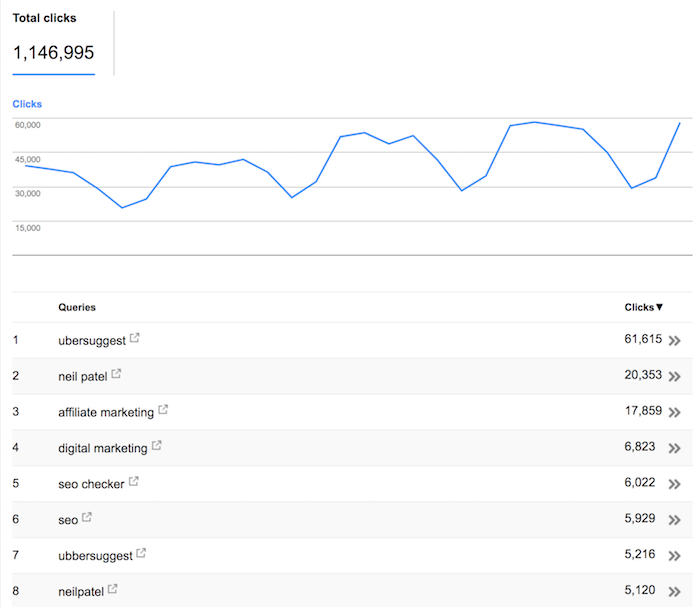
Task: Click the final rising point of clicks line
Action: (679, 123)
